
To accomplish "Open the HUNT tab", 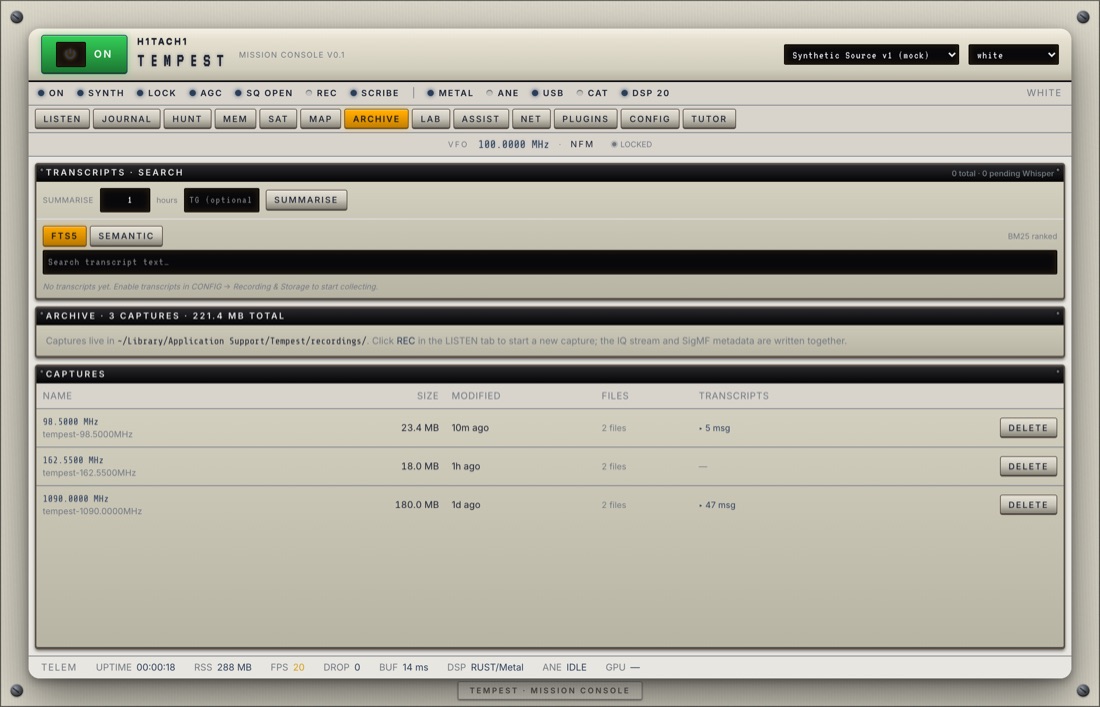I will point(187,119).
